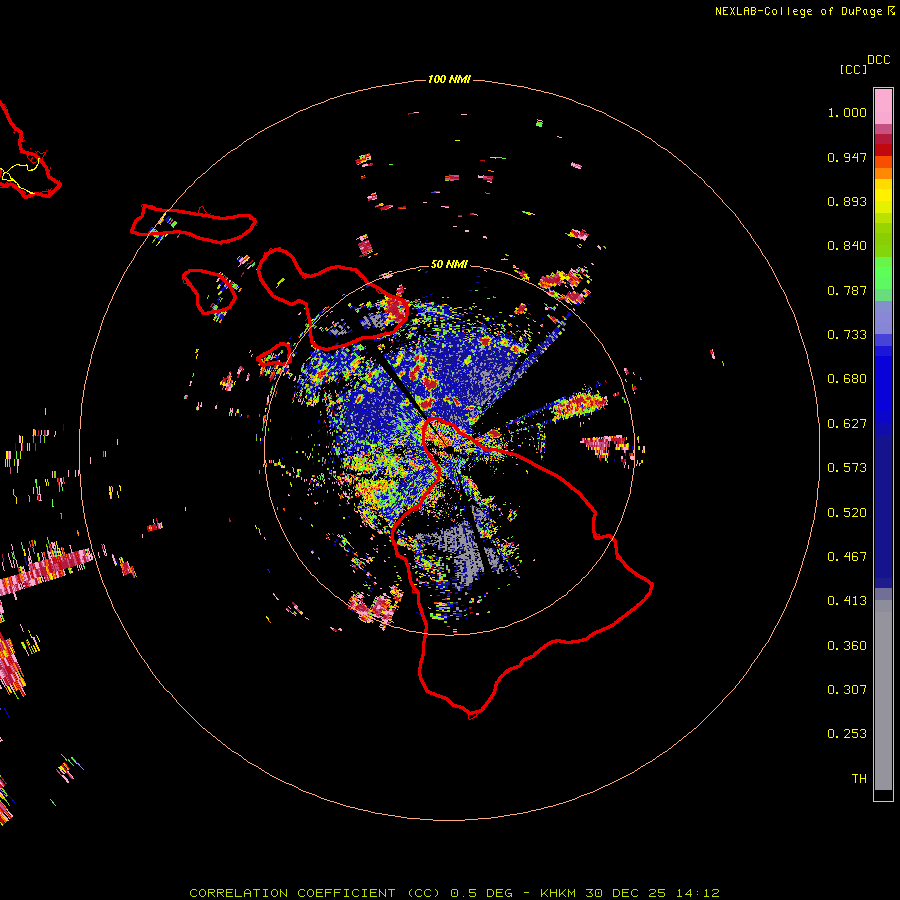
Task: Click the 0.627 scale value
Action: pos(847,424)
